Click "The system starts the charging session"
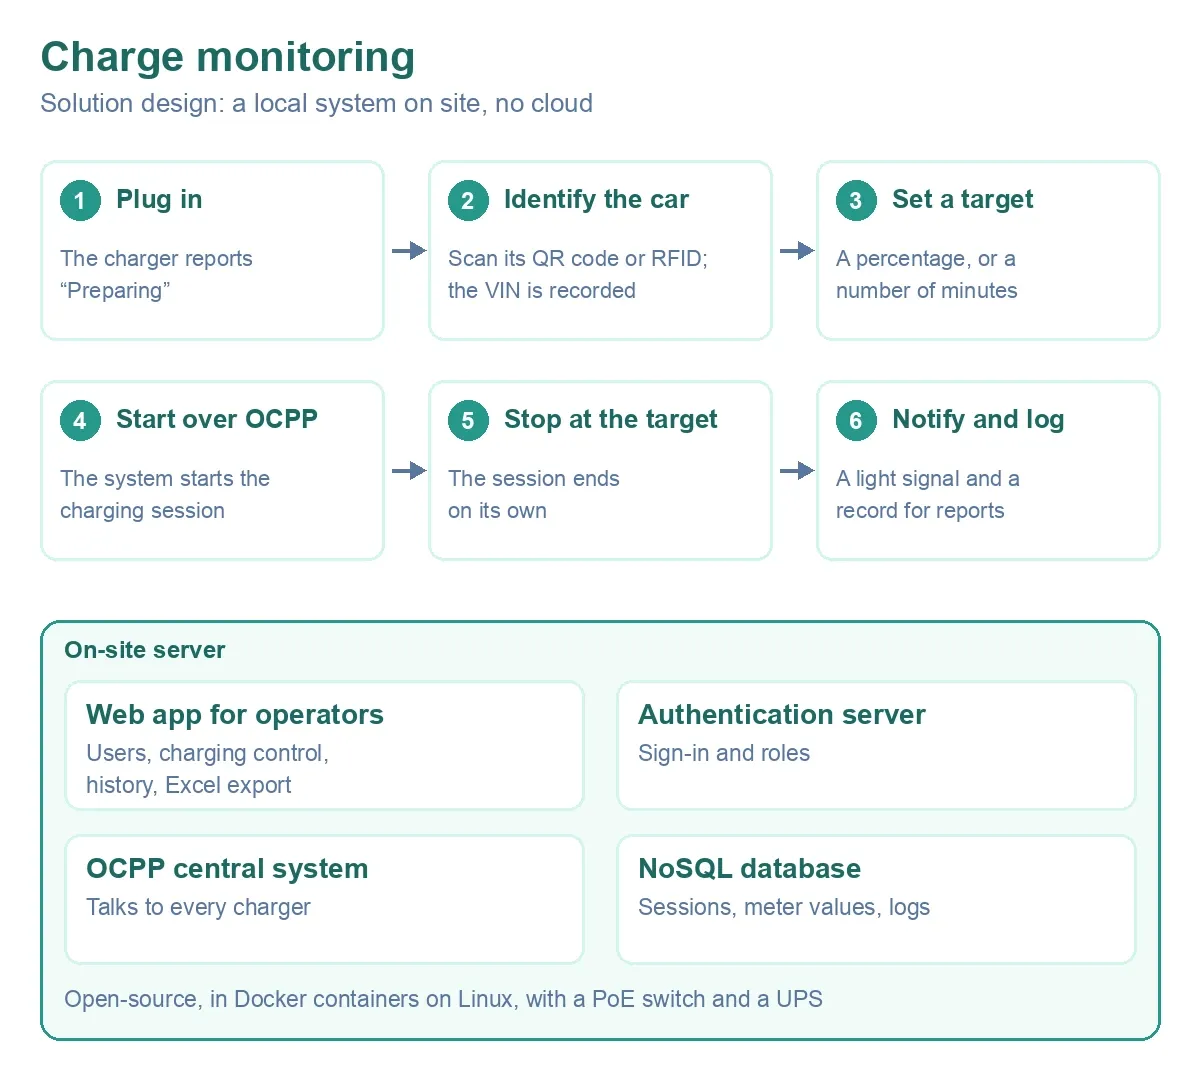Image resolution: width=1200 pixels, height=1080 pixels. click(165, 494)
